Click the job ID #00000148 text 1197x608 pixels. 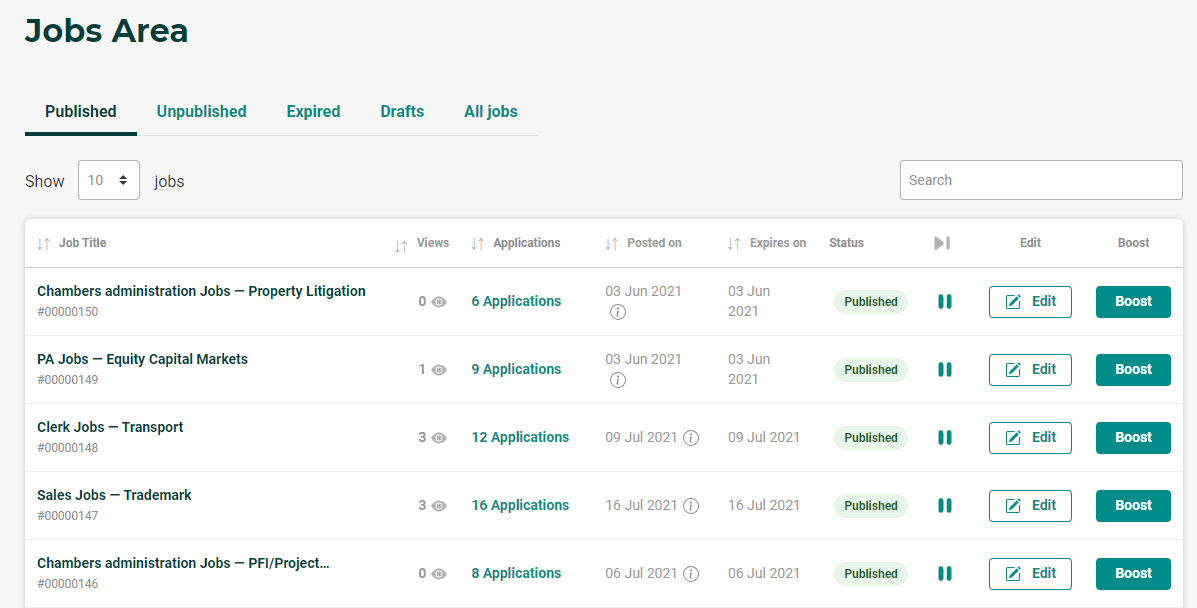tap(68, 448)
